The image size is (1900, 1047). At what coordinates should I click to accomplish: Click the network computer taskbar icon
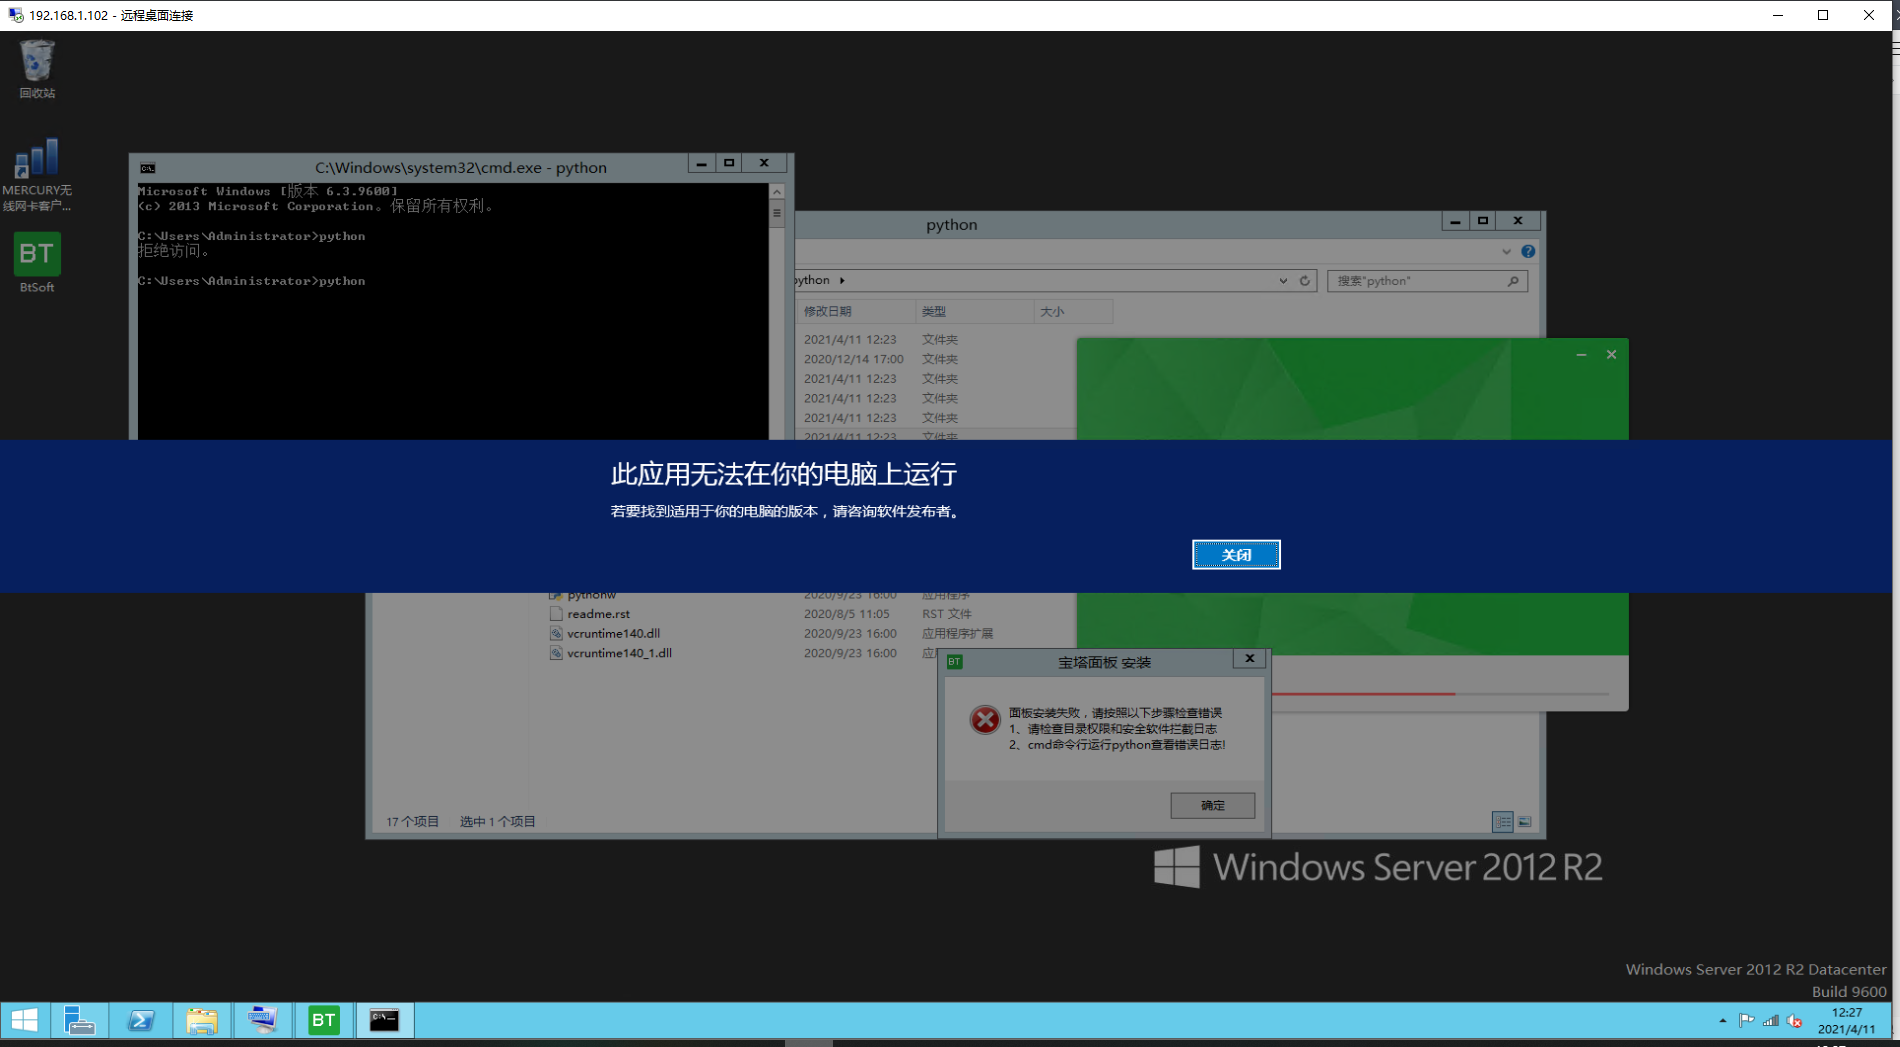tap(262, 1021)
